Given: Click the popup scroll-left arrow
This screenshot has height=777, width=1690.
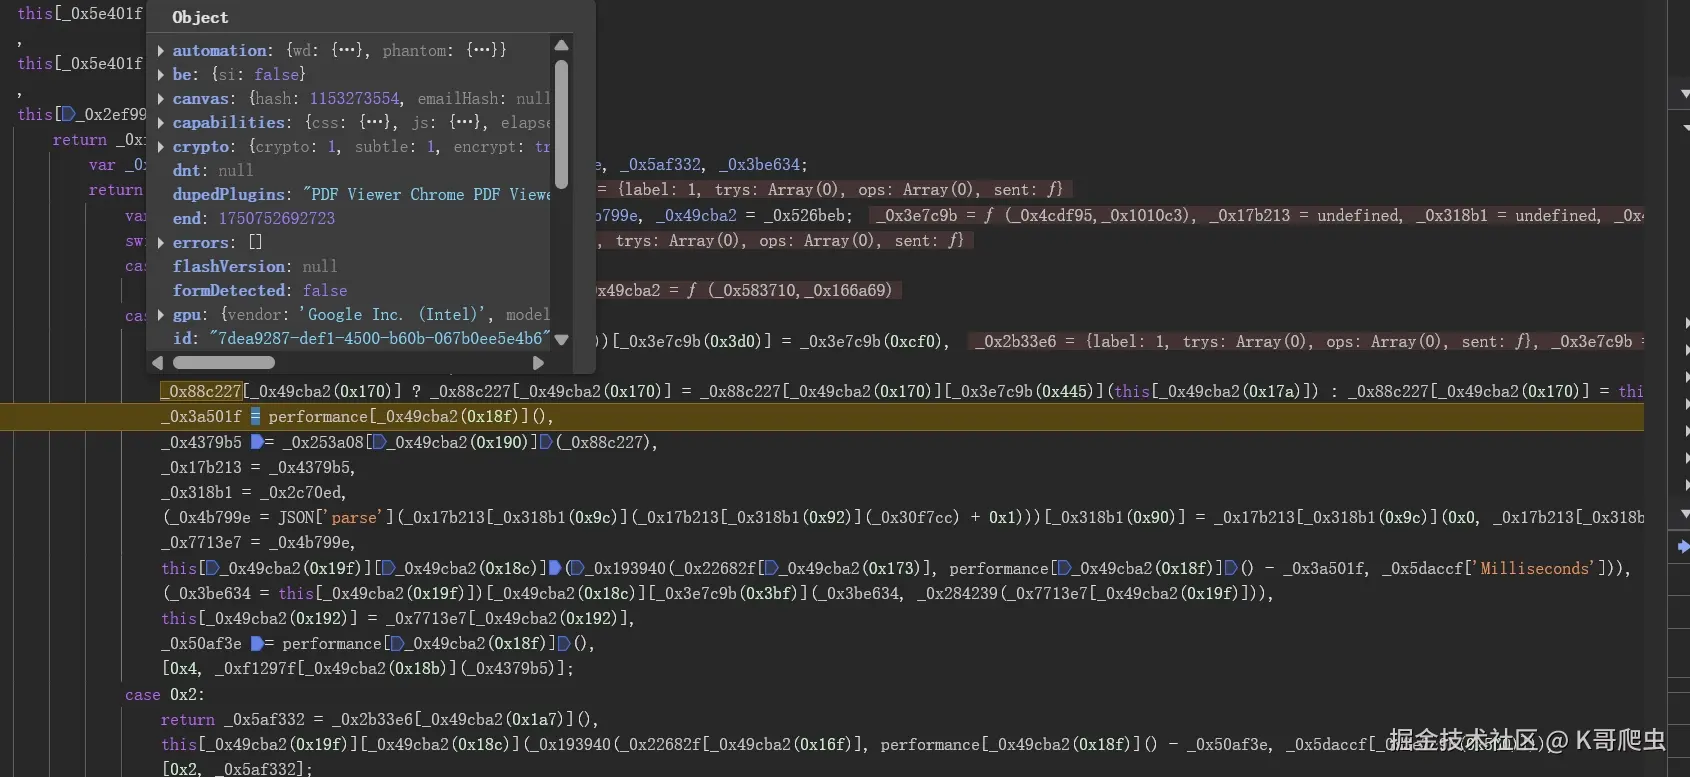Looking at the screenshot, I should tap(157, 362).
